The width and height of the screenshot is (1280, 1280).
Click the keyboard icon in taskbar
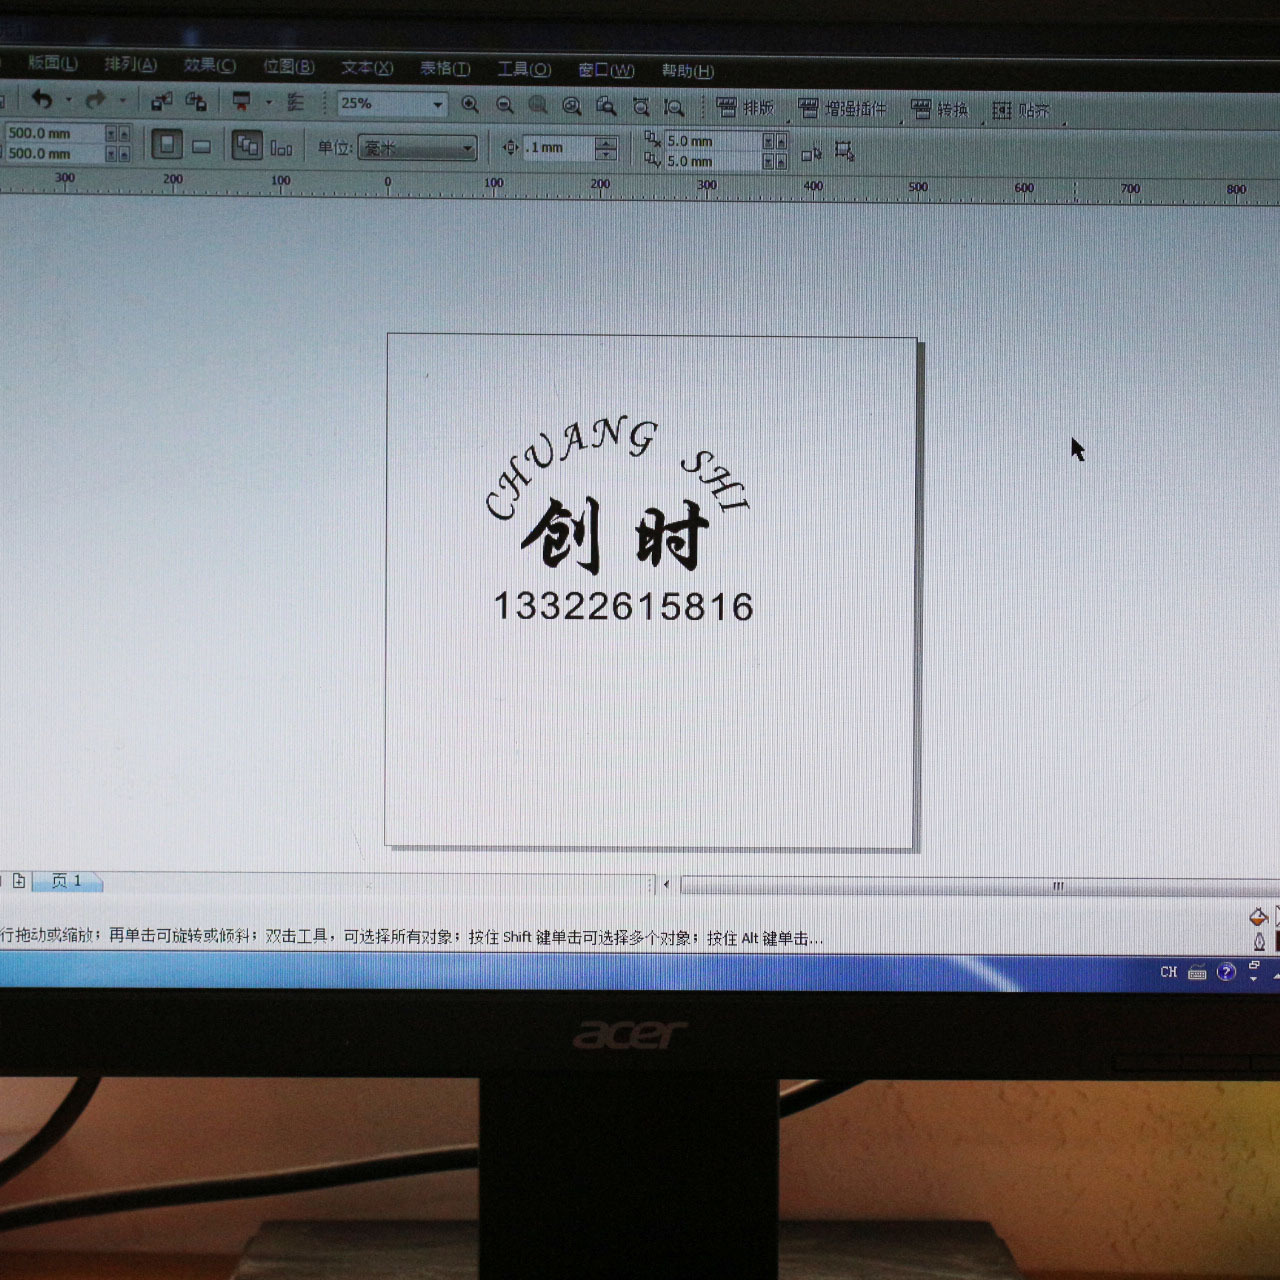pyautogui.click(x=1197, y=973)
